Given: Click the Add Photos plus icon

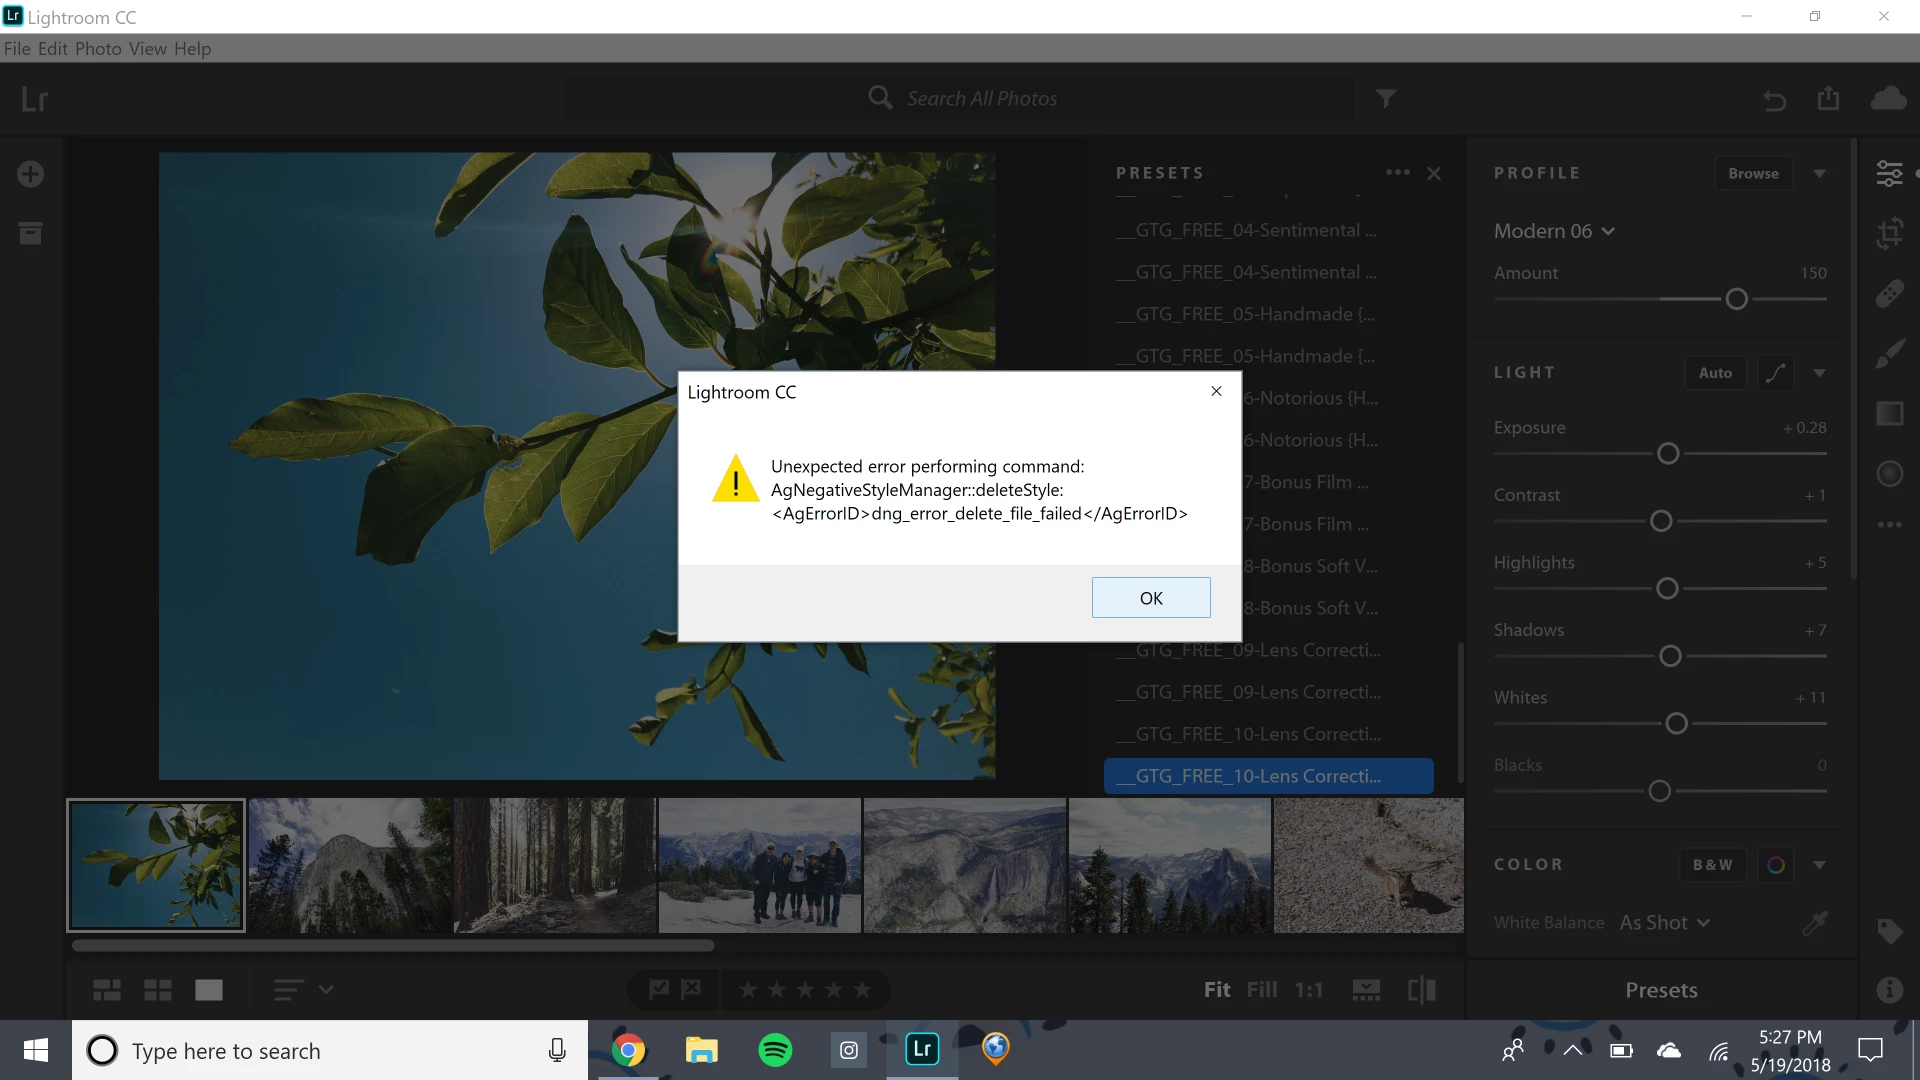Looking at the screenshot, I should [30, 174].
